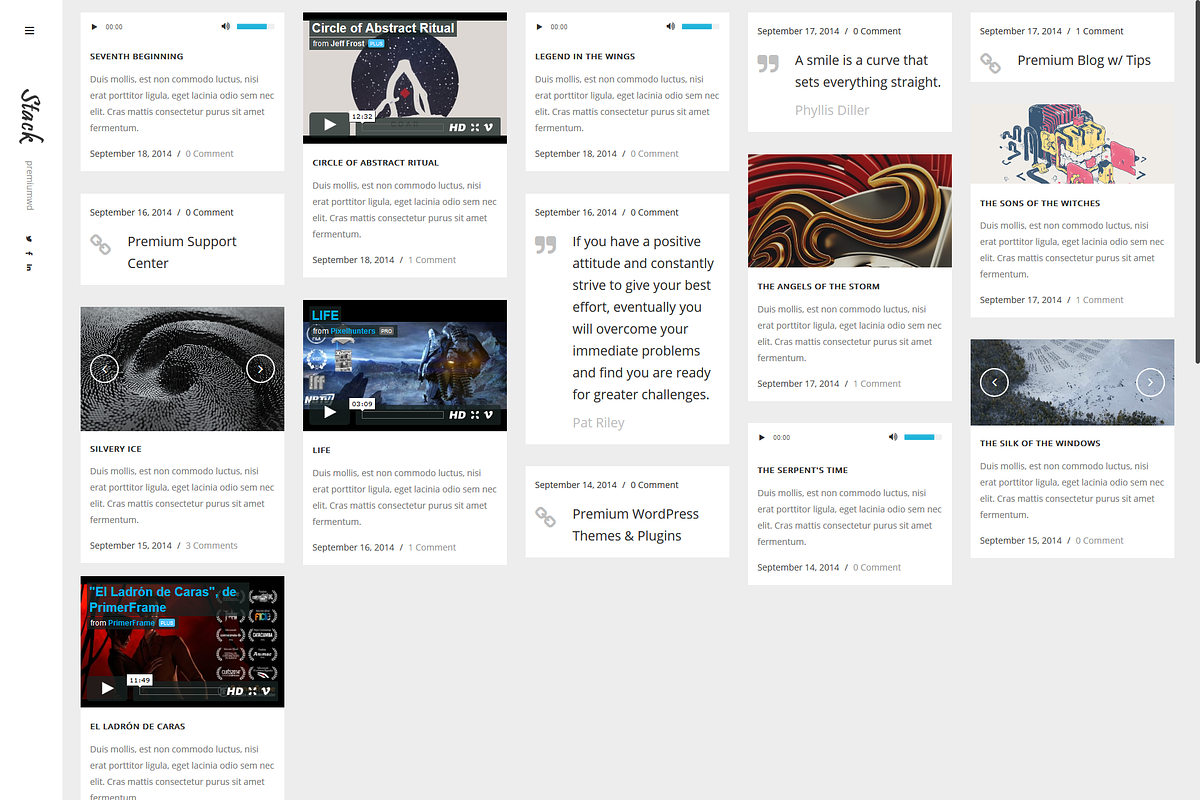Click the link icon beside Premium Support Center
Screen dimensions: 1200x800
point(100,244)
